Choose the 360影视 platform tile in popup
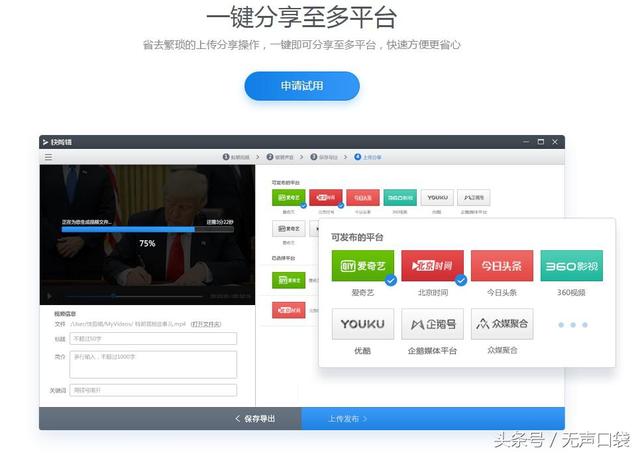640x454 pixels. coord(571,265)
